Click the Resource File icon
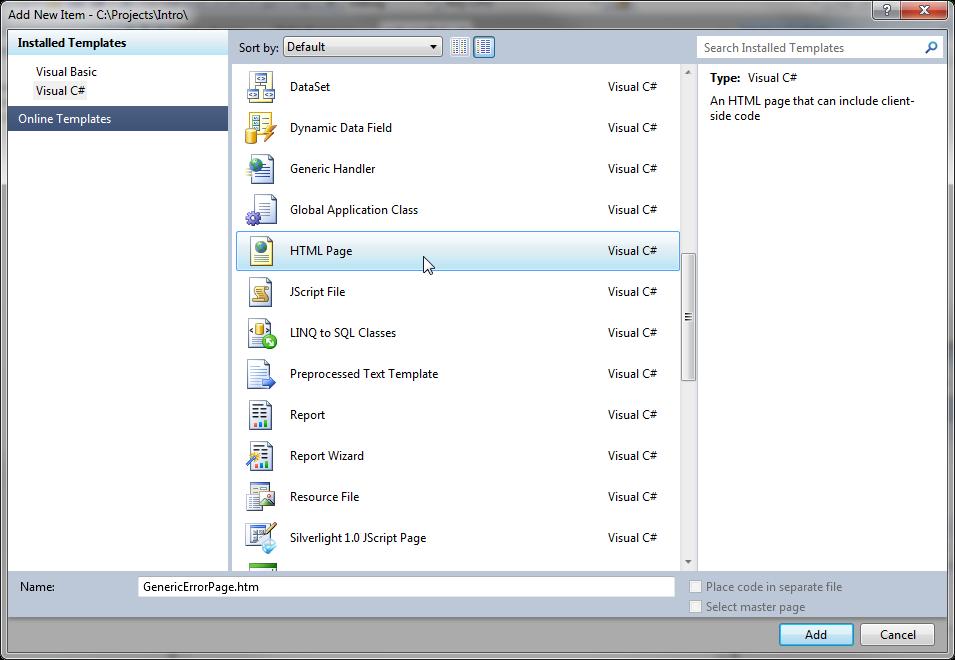The height and width of the screenshot is (660, 955). coord(261,497)
